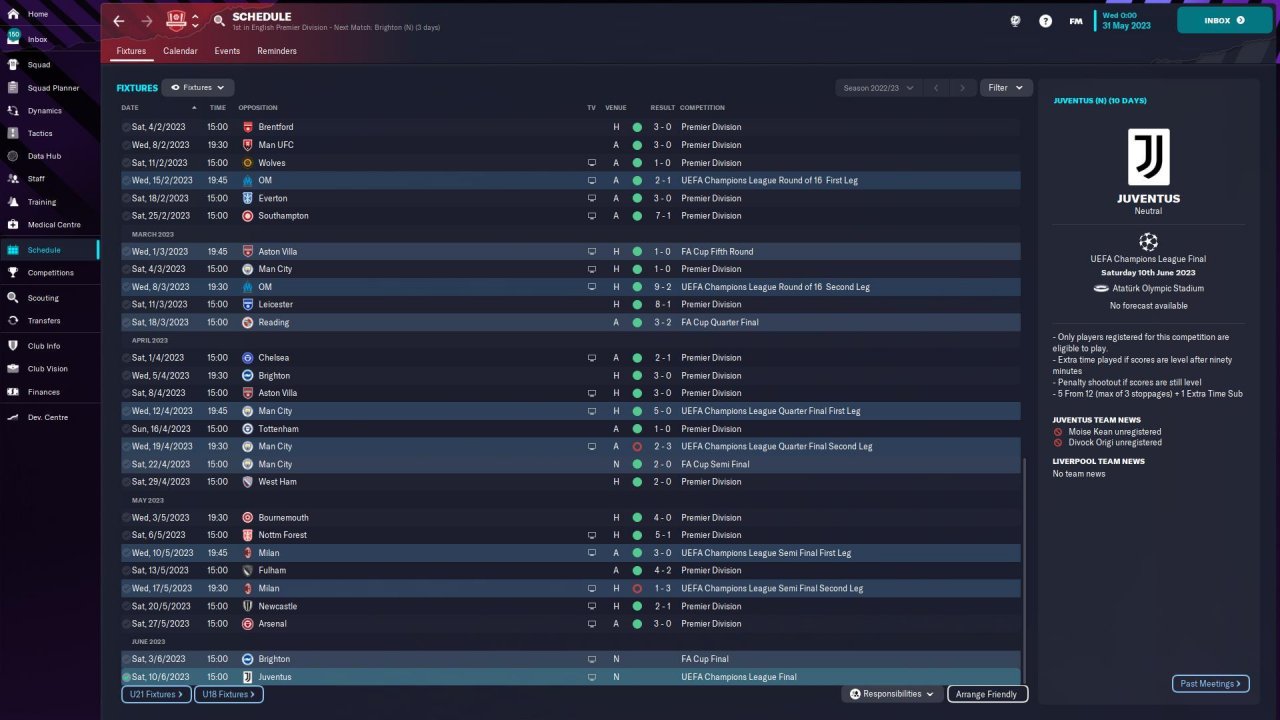Viewport: 1280px width, 720px height.
Task: Open the Scouting sidebar section
Action: (x=42, y=298)
